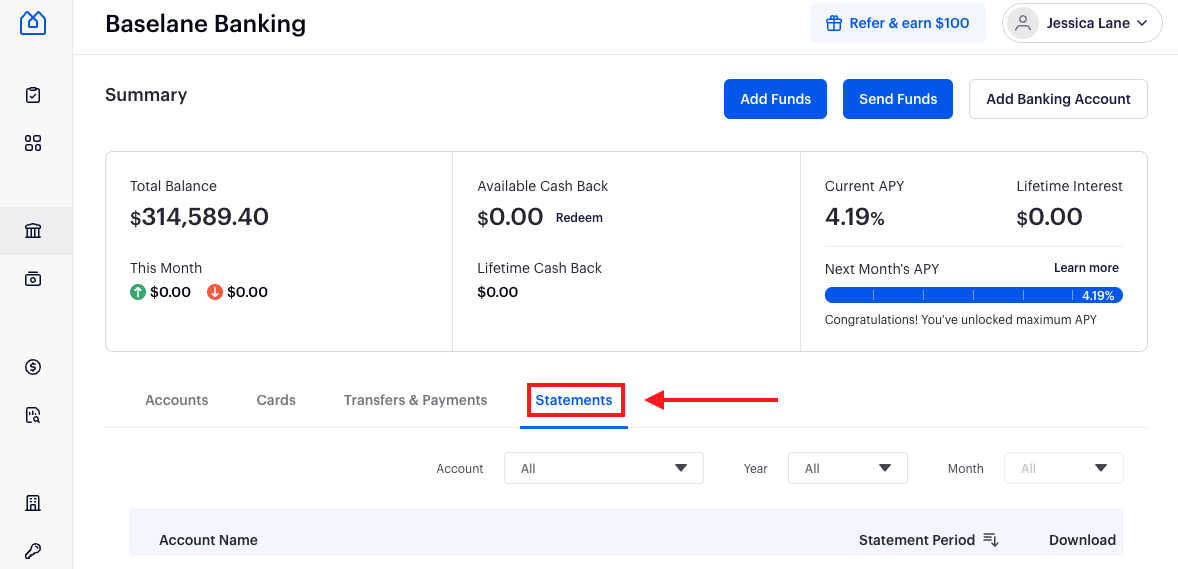Open the clipboard checklist sidebar icon
Viewport: 1178px width, 569px height.
tap(33, 95)
